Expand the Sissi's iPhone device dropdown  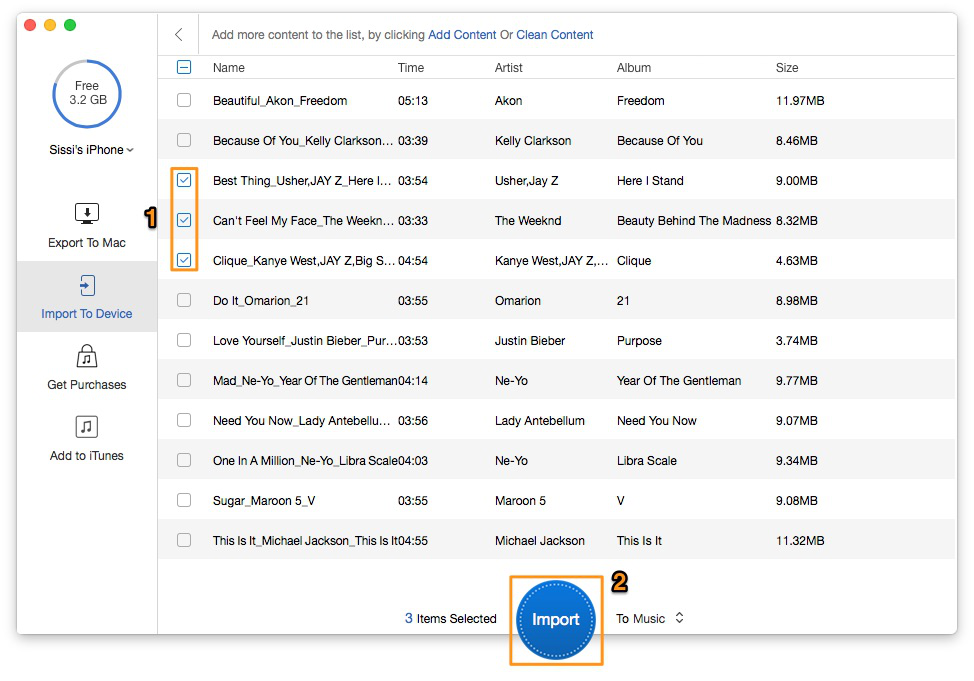click(x=91, y=150)
